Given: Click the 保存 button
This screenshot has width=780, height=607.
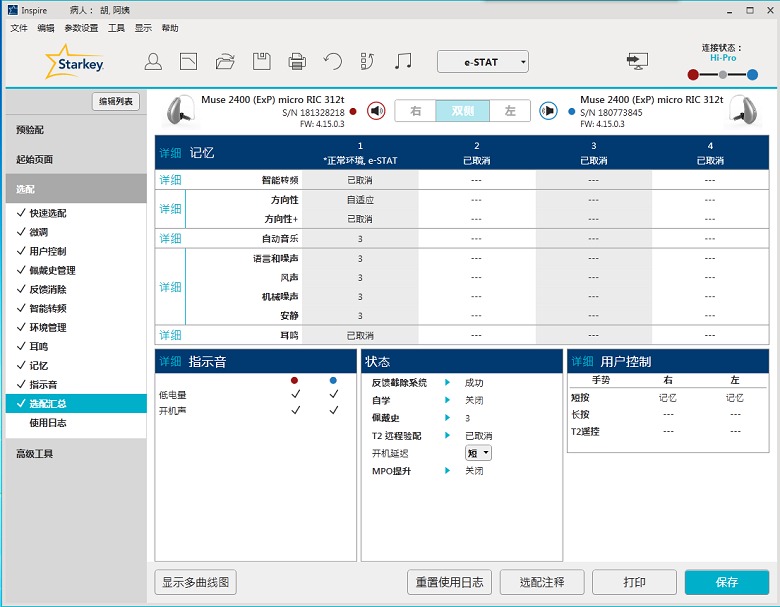Looking at the screenshot, I should tap(727, 582).
